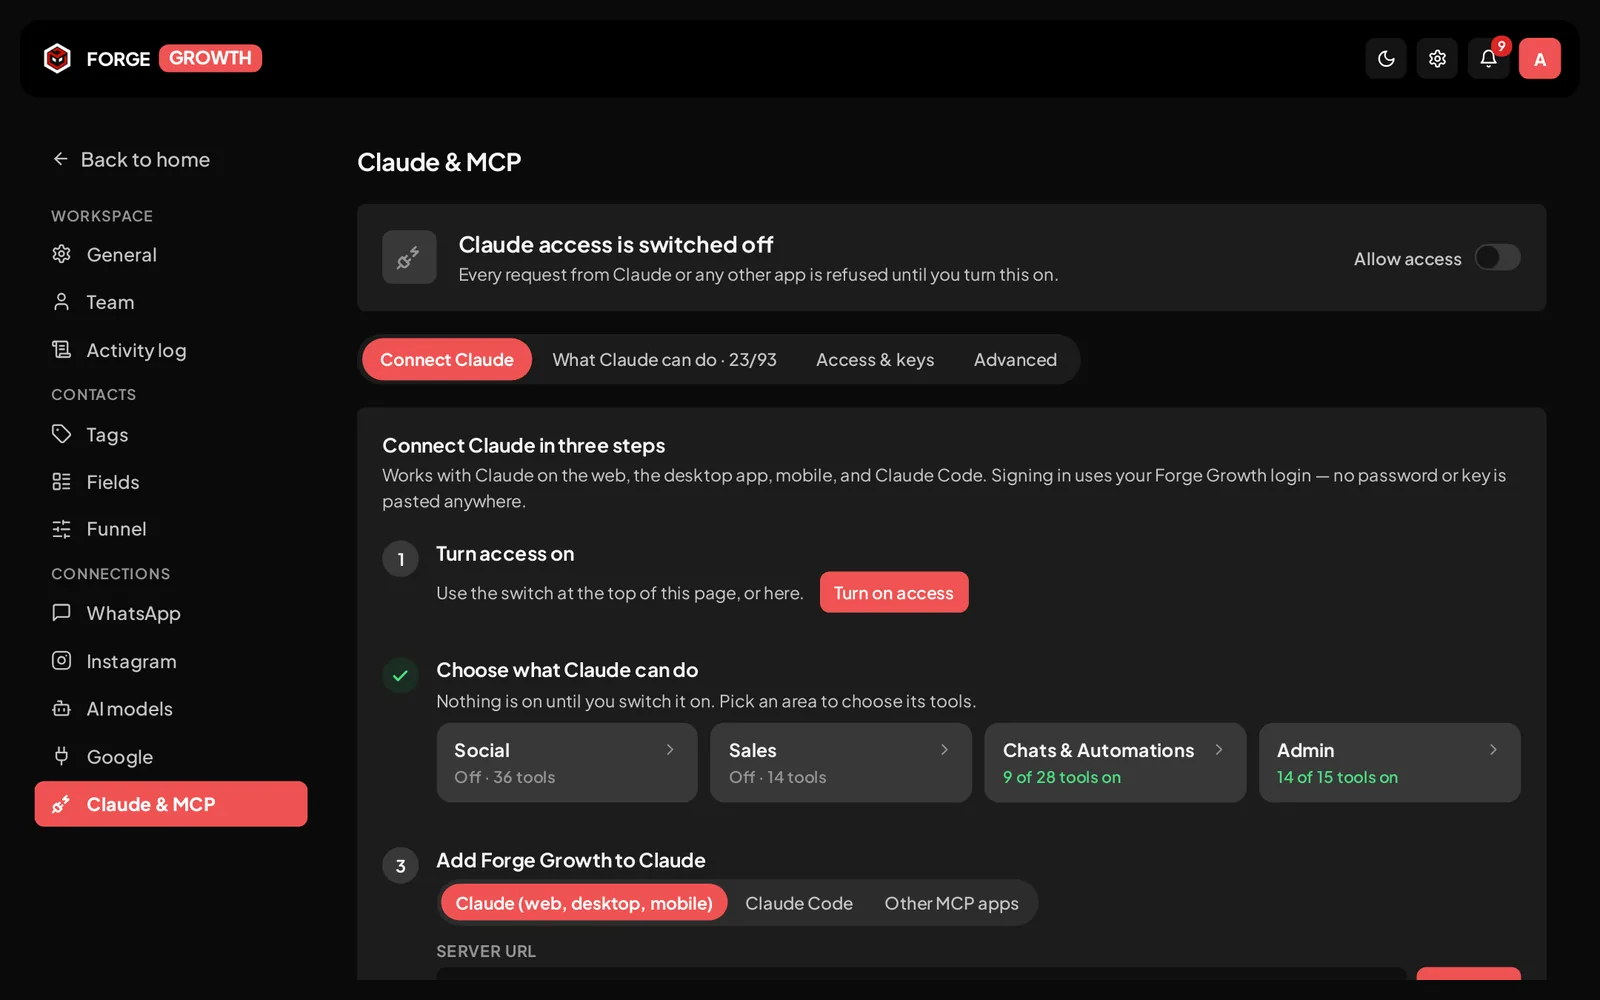This screenshot has width=1600, height=1000.
Task: Click the Funnel sliders icon
Action: (62, 528)
